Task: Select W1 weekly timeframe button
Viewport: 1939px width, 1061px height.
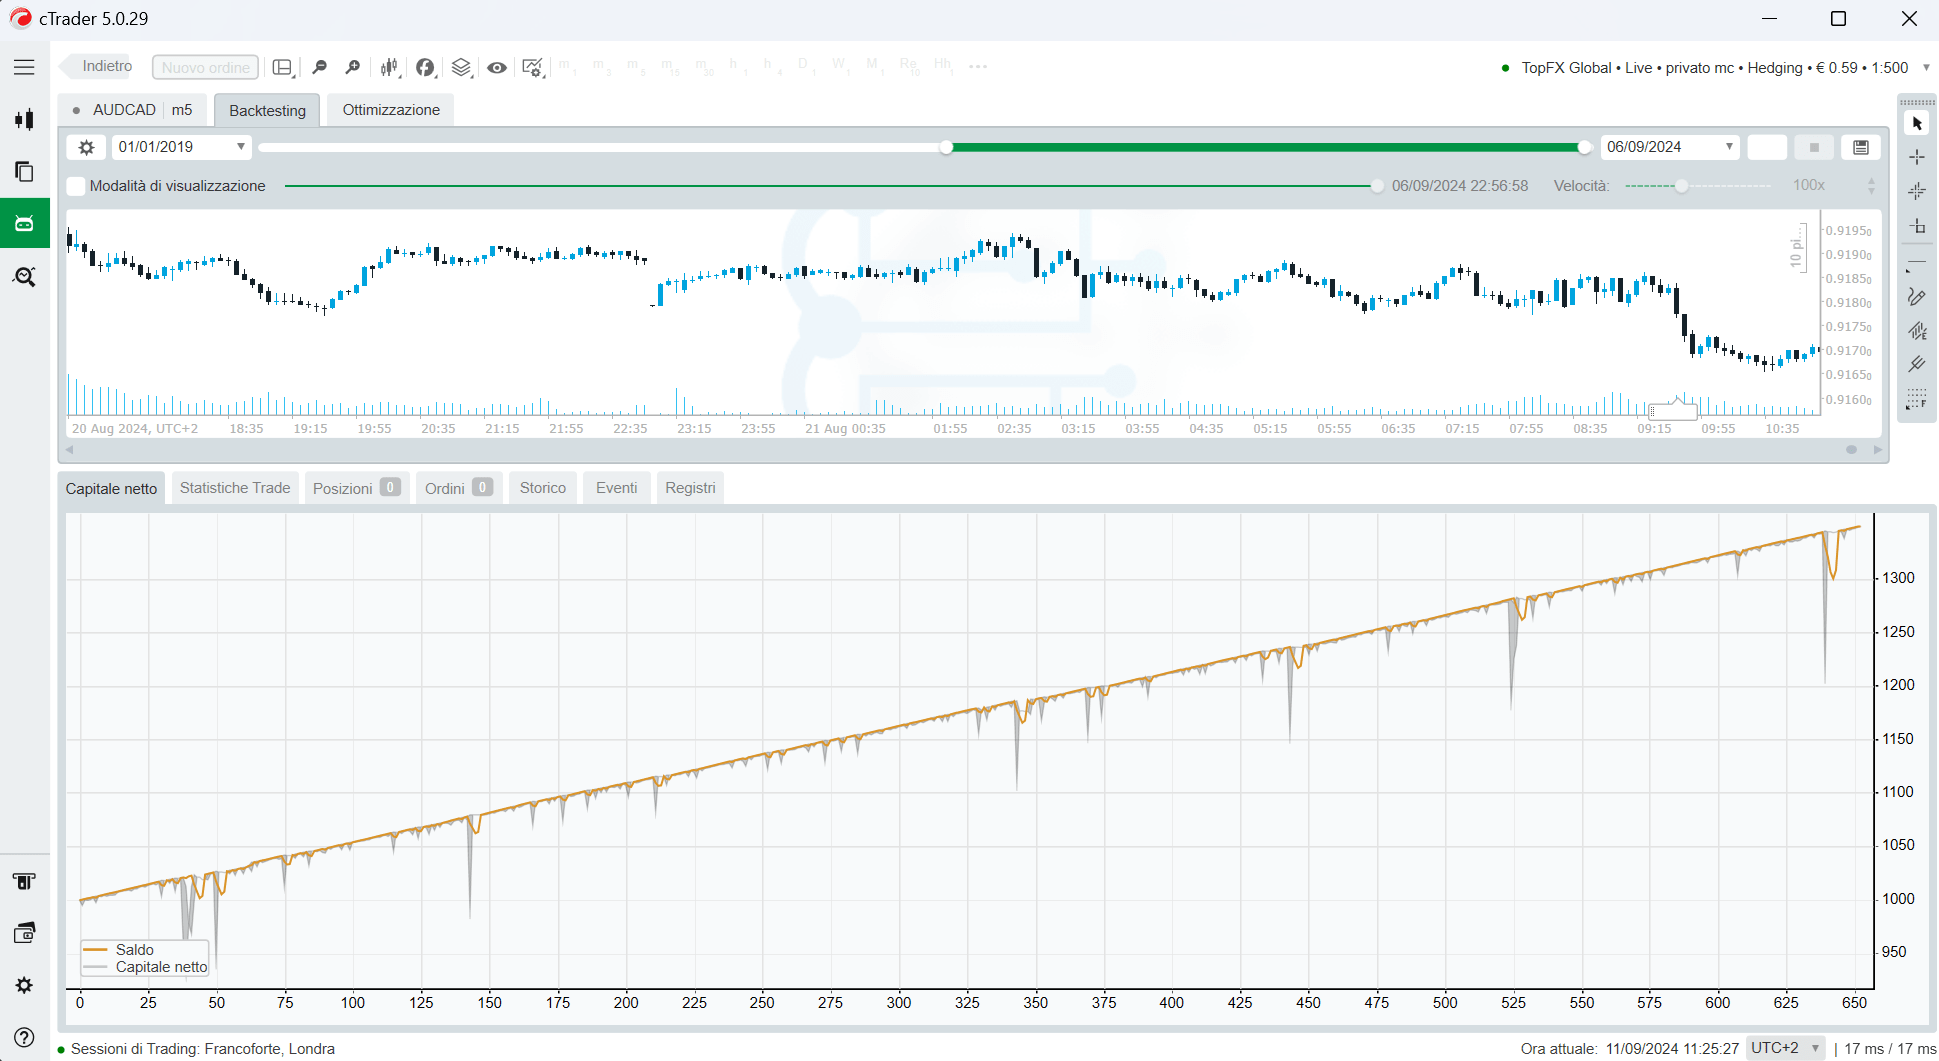Action: point(840,66)
